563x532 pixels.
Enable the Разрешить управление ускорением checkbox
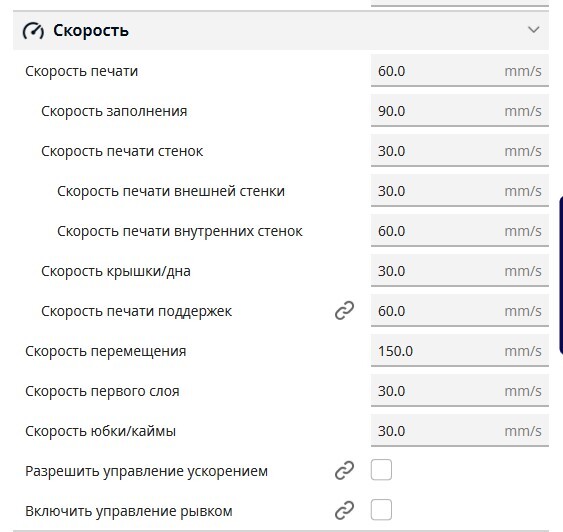[381, 470]
